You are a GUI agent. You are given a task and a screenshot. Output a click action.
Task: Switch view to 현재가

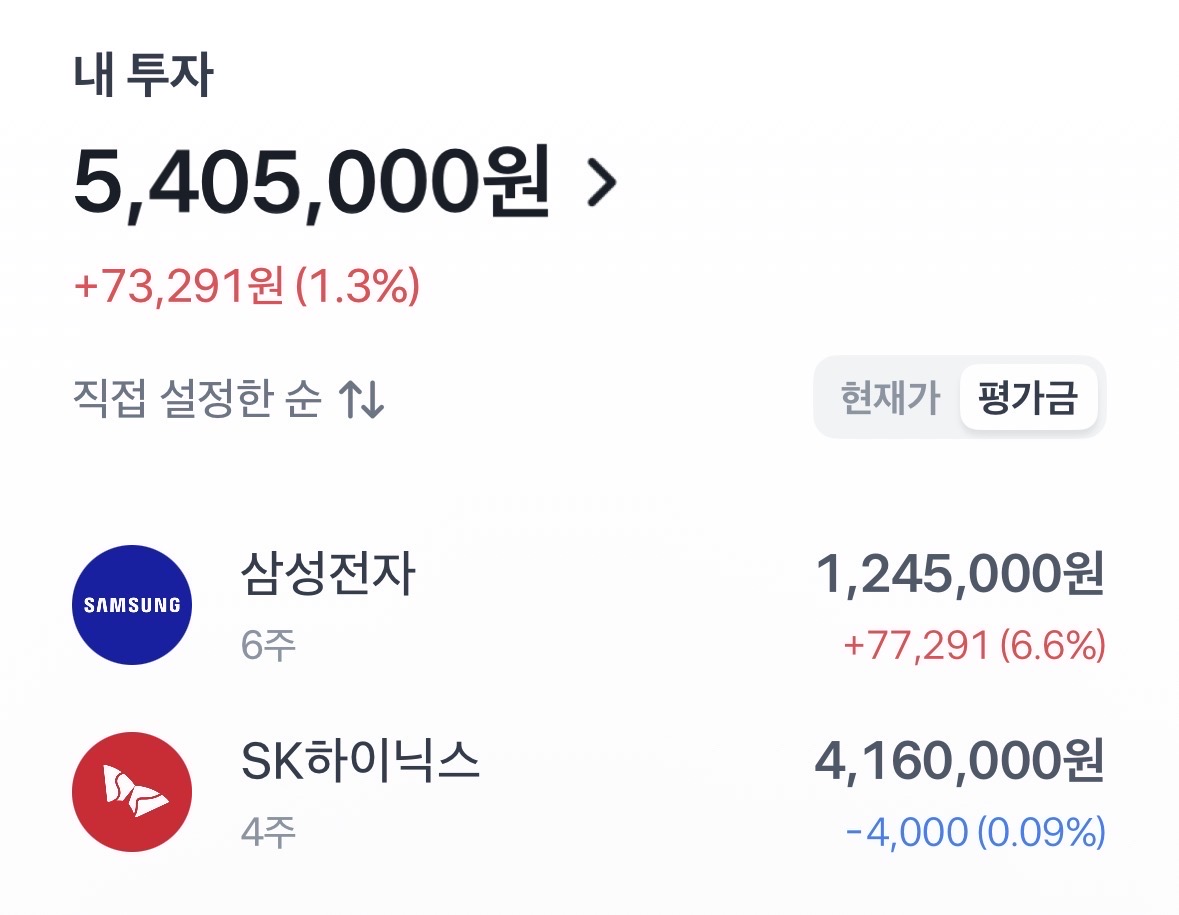pyautogui.click(x=890, y=398)
